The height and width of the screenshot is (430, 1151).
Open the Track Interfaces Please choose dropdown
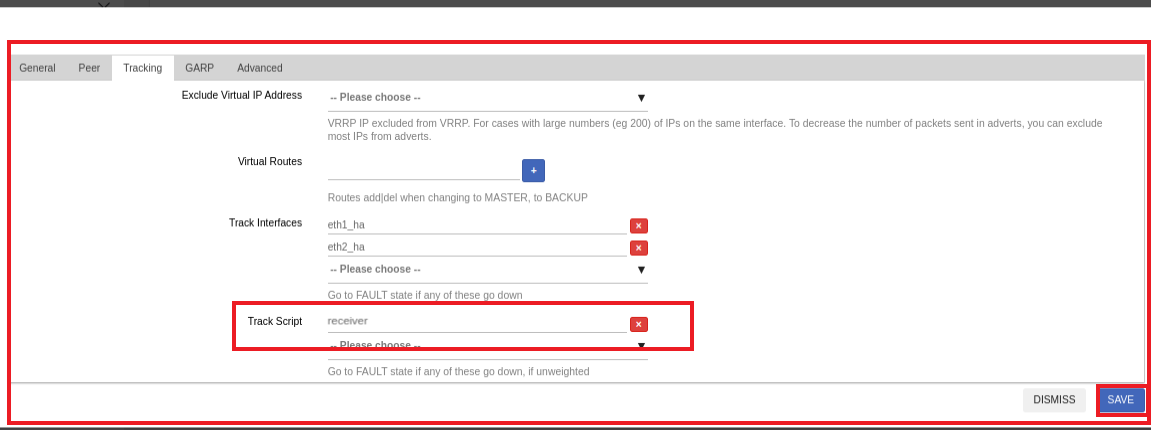pos(487,269)
